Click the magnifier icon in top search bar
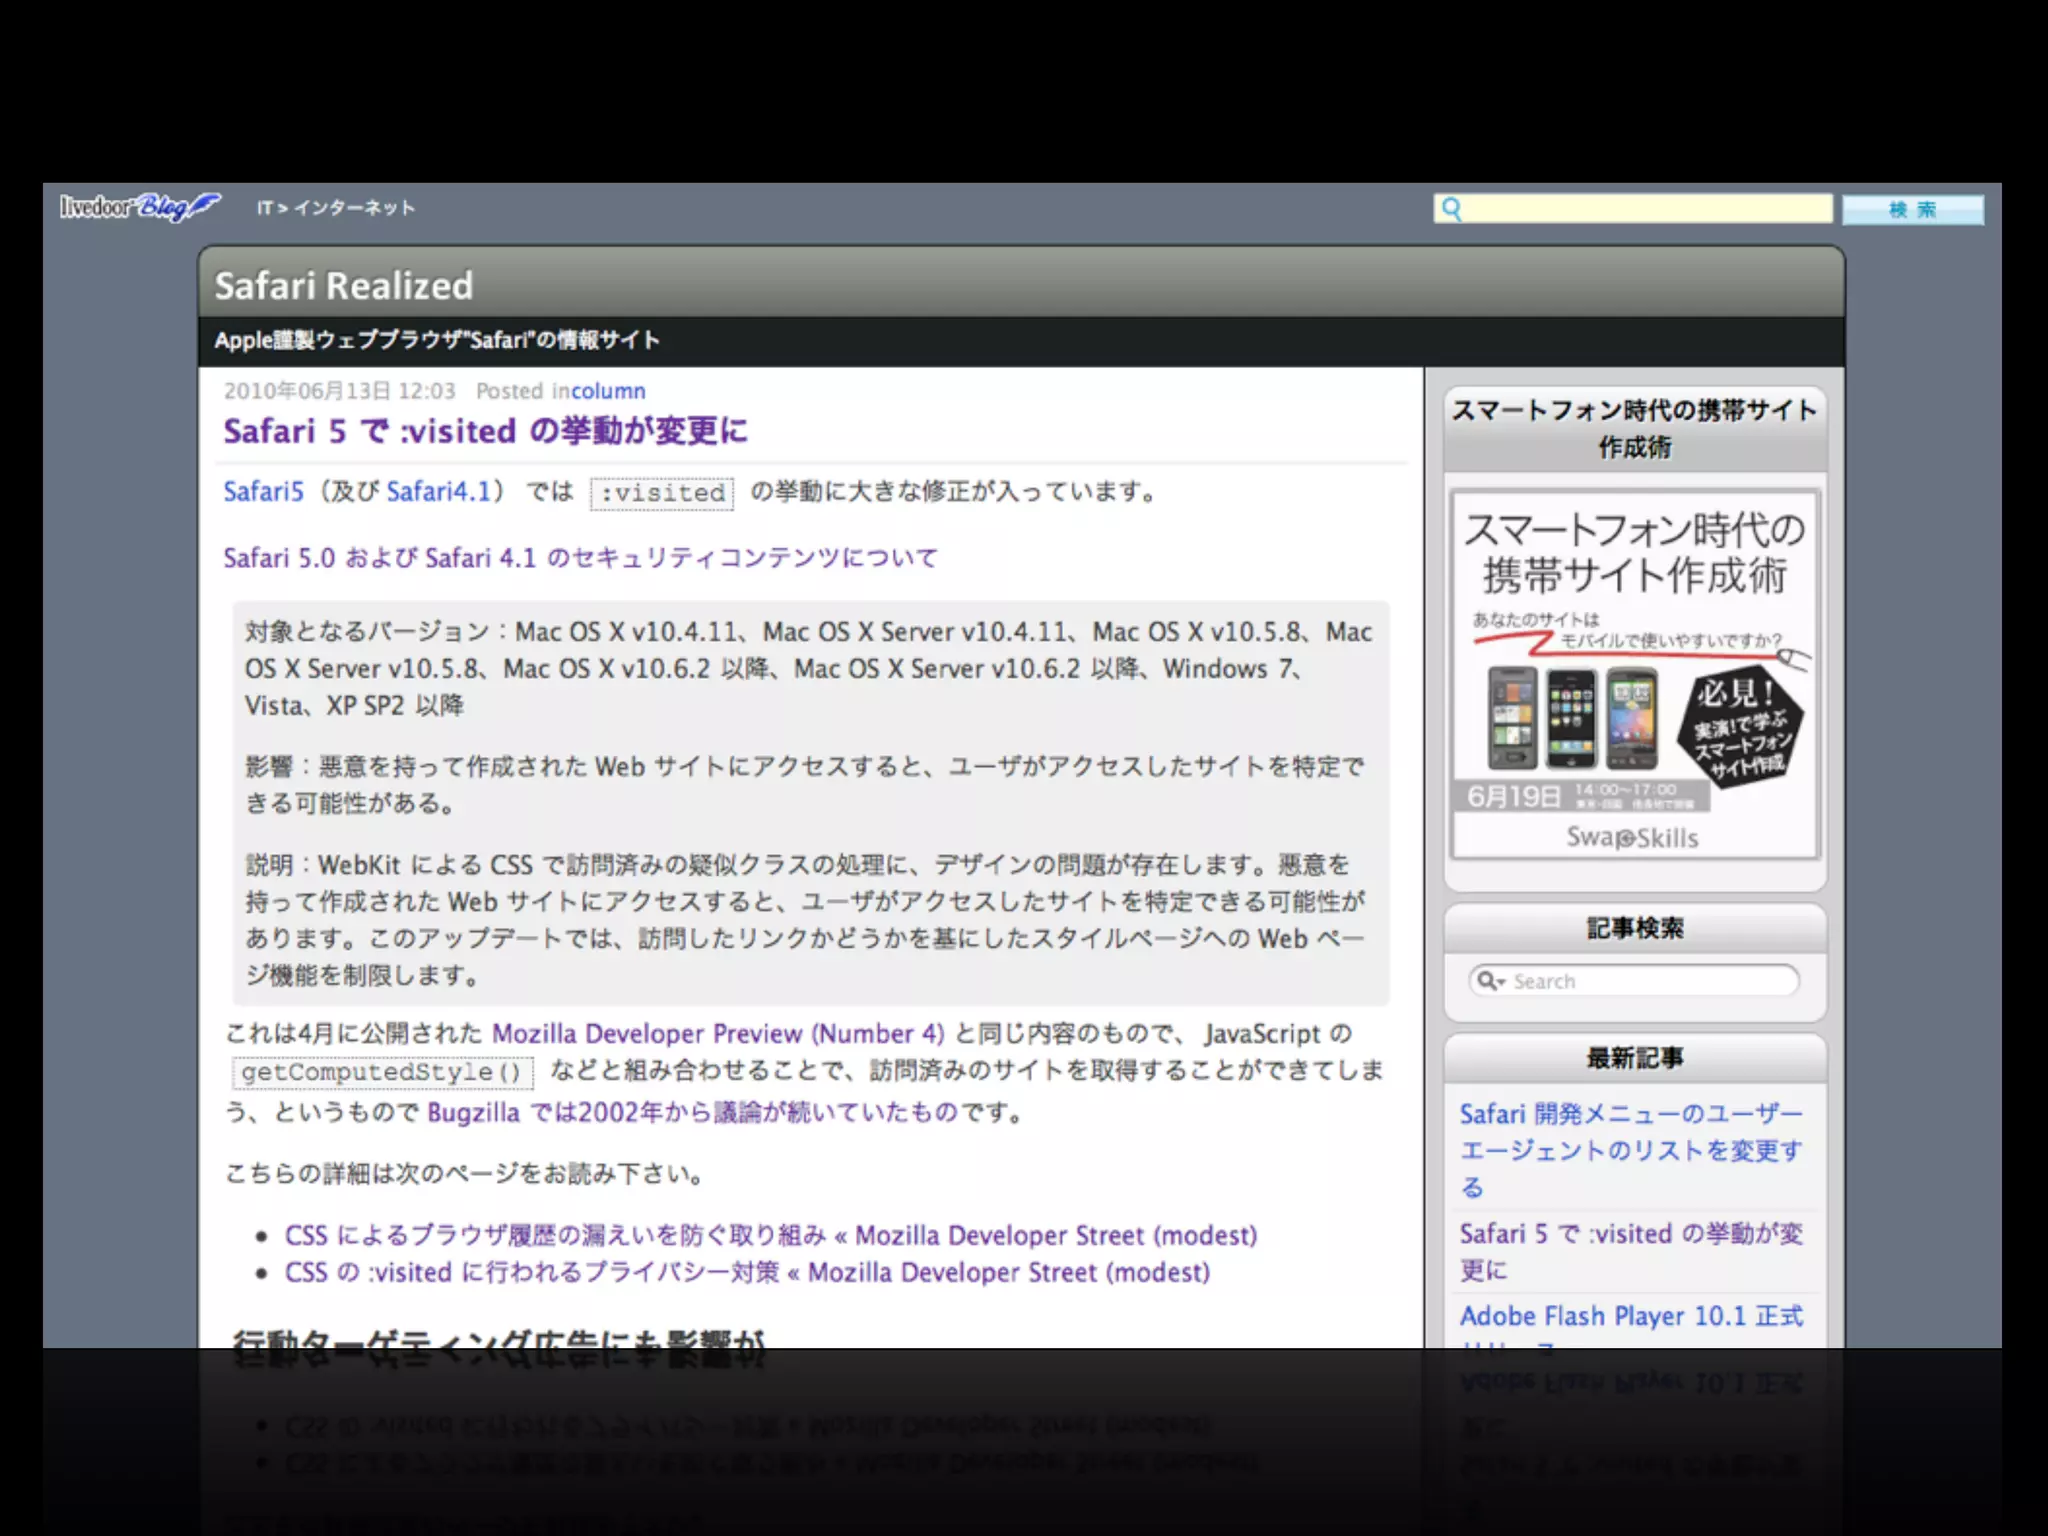Screen dimensions: 2048x1536 click(1452, 209)
